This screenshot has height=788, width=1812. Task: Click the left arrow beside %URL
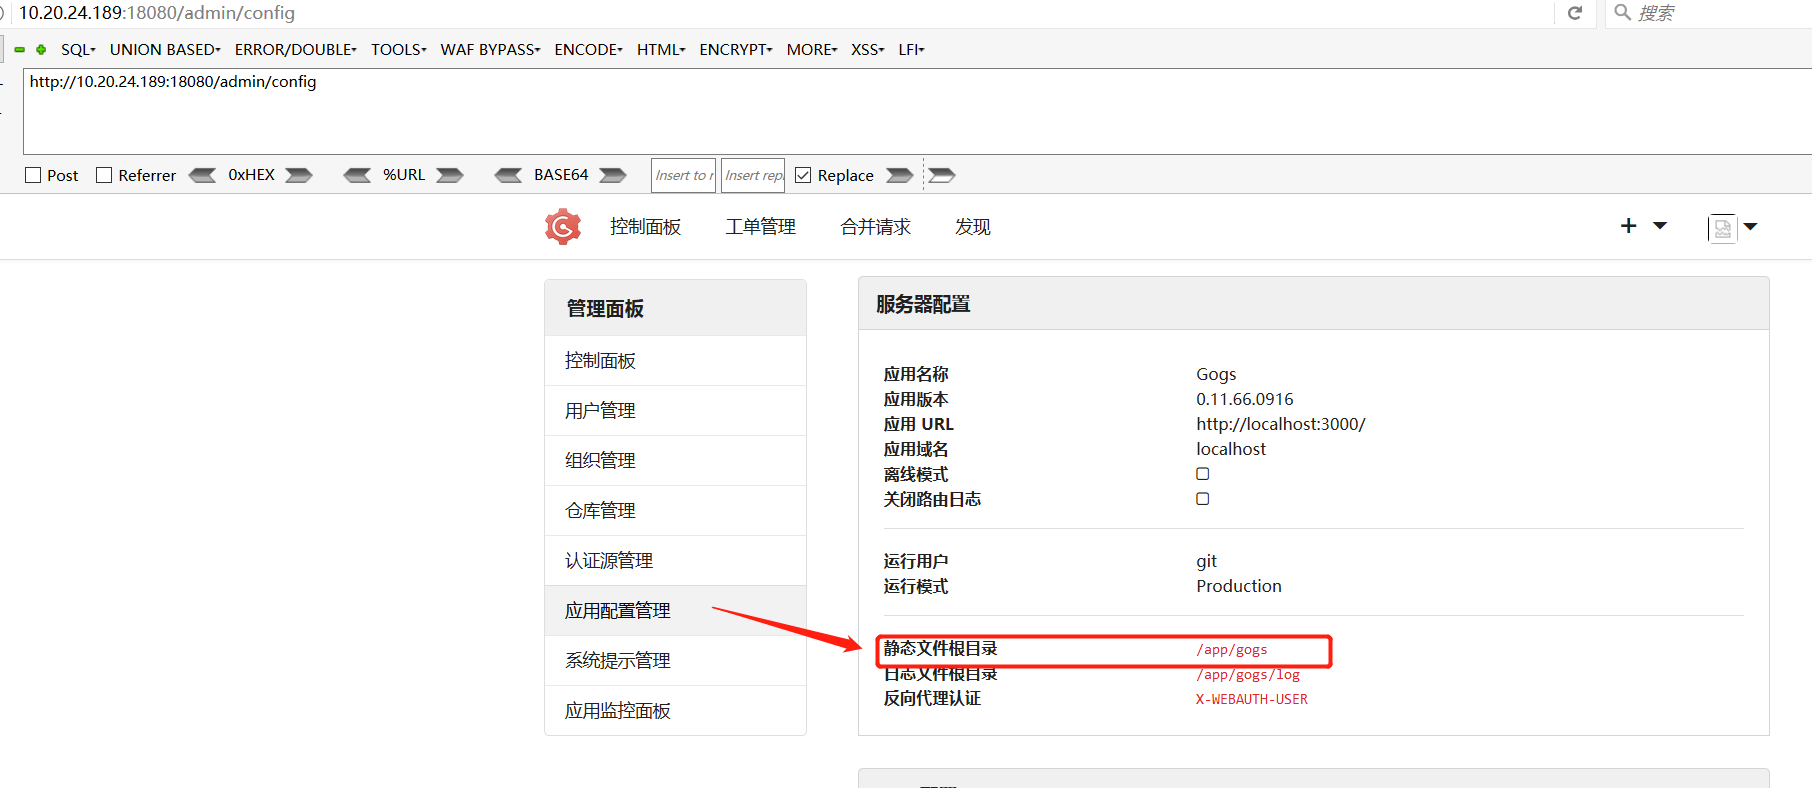tap(357, 175)
